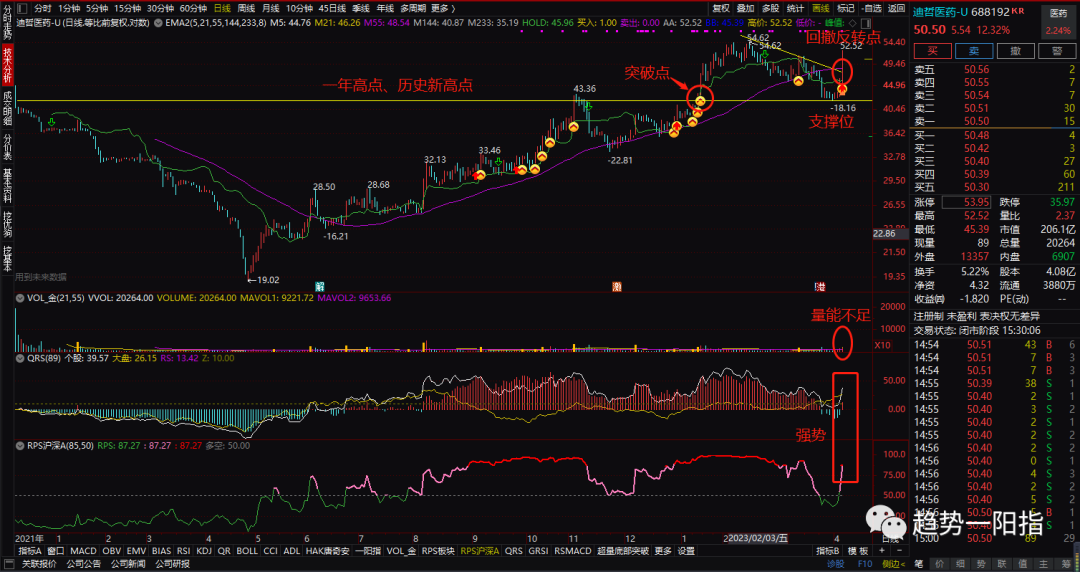
Task: Select 一阳指 indicator tab
Action: 368,551
